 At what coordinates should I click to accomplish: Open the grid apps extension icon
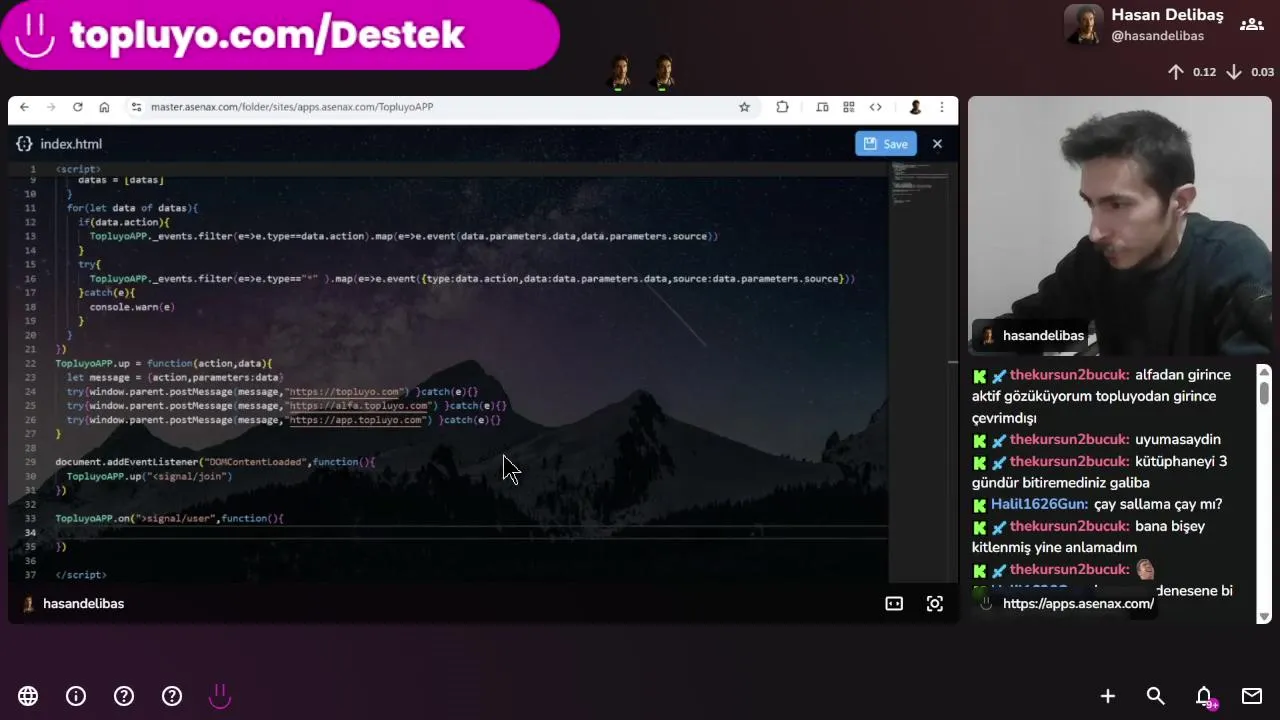(x=849, y=107)
